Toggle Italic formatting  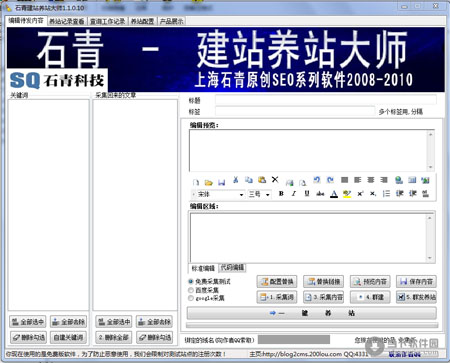(x=294, y=194)
